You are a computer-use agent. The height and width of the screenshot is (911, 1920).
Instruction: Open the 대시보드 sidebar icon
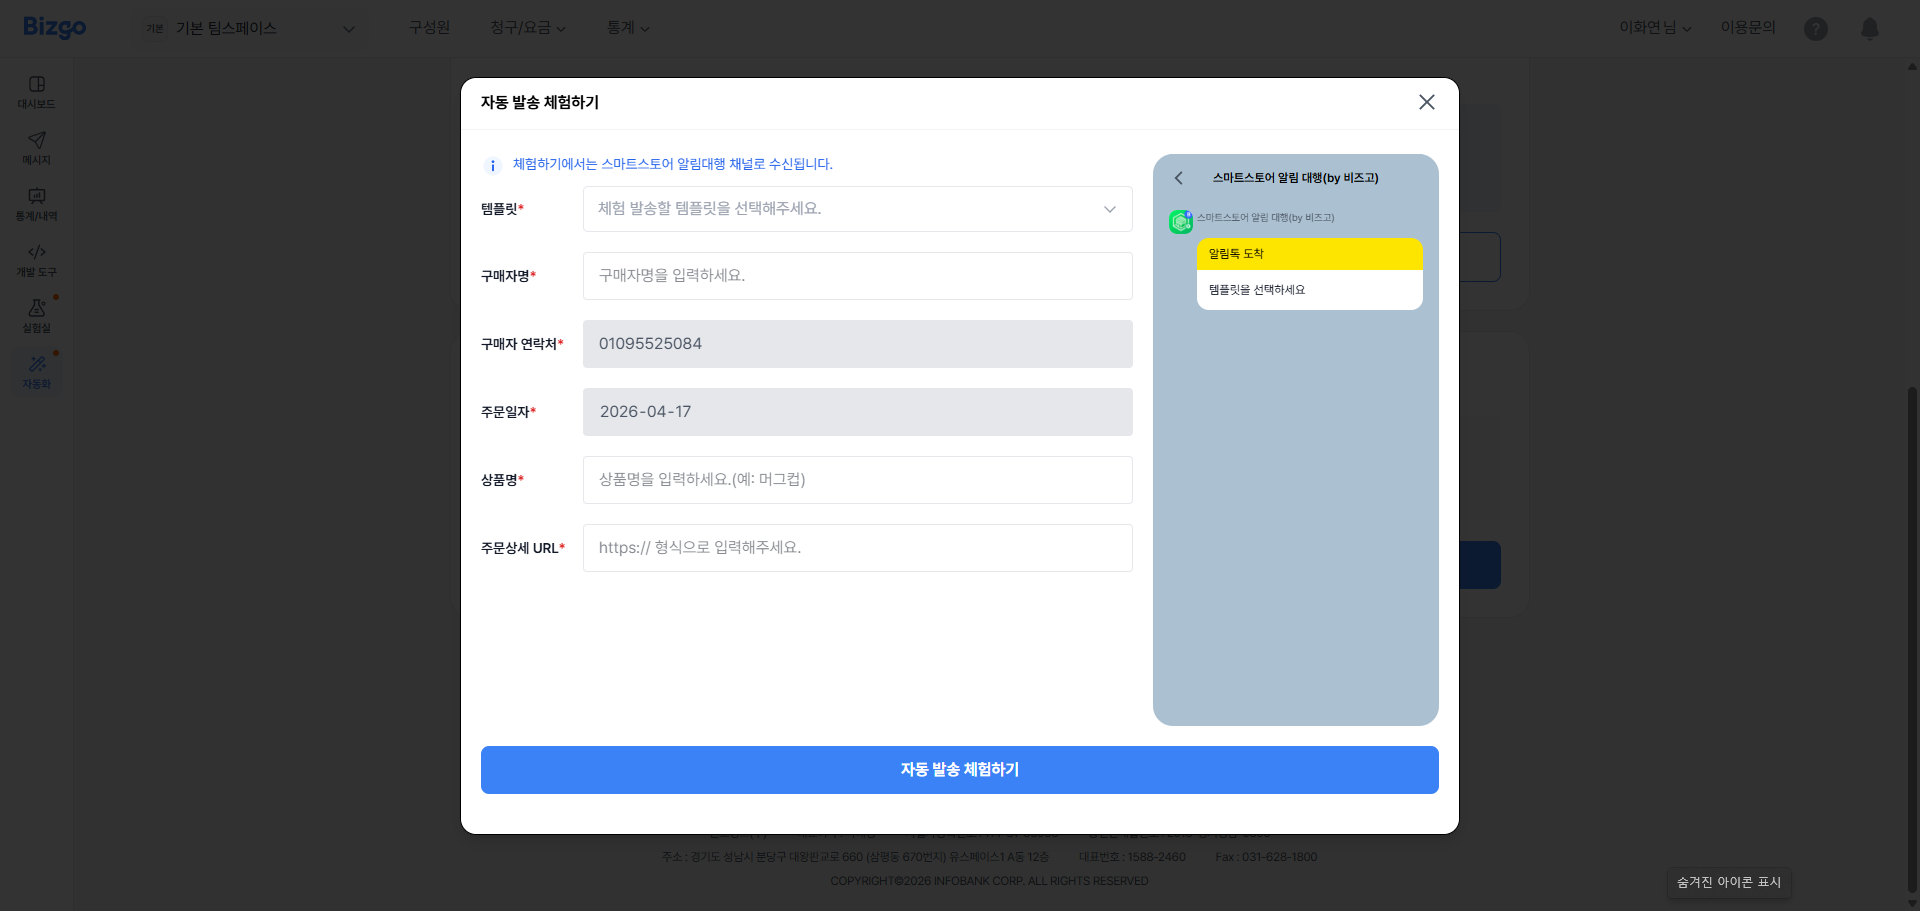(x=36, y=90)
